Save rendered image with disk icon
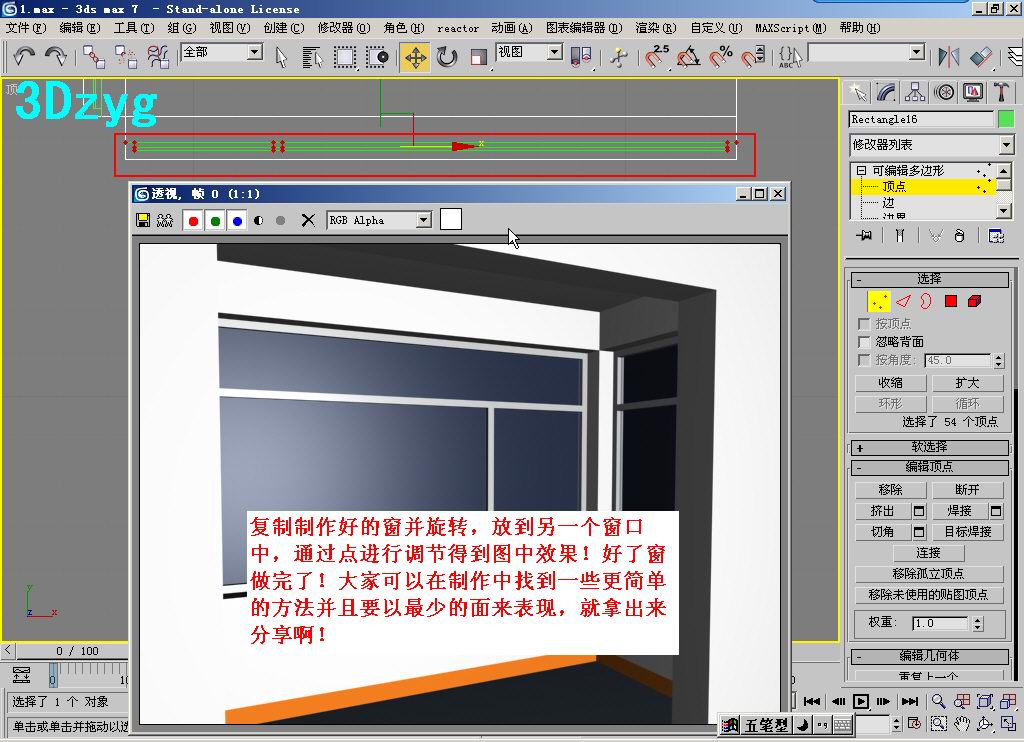Screen dimensions: 1024x742 [x=143, y=220]
